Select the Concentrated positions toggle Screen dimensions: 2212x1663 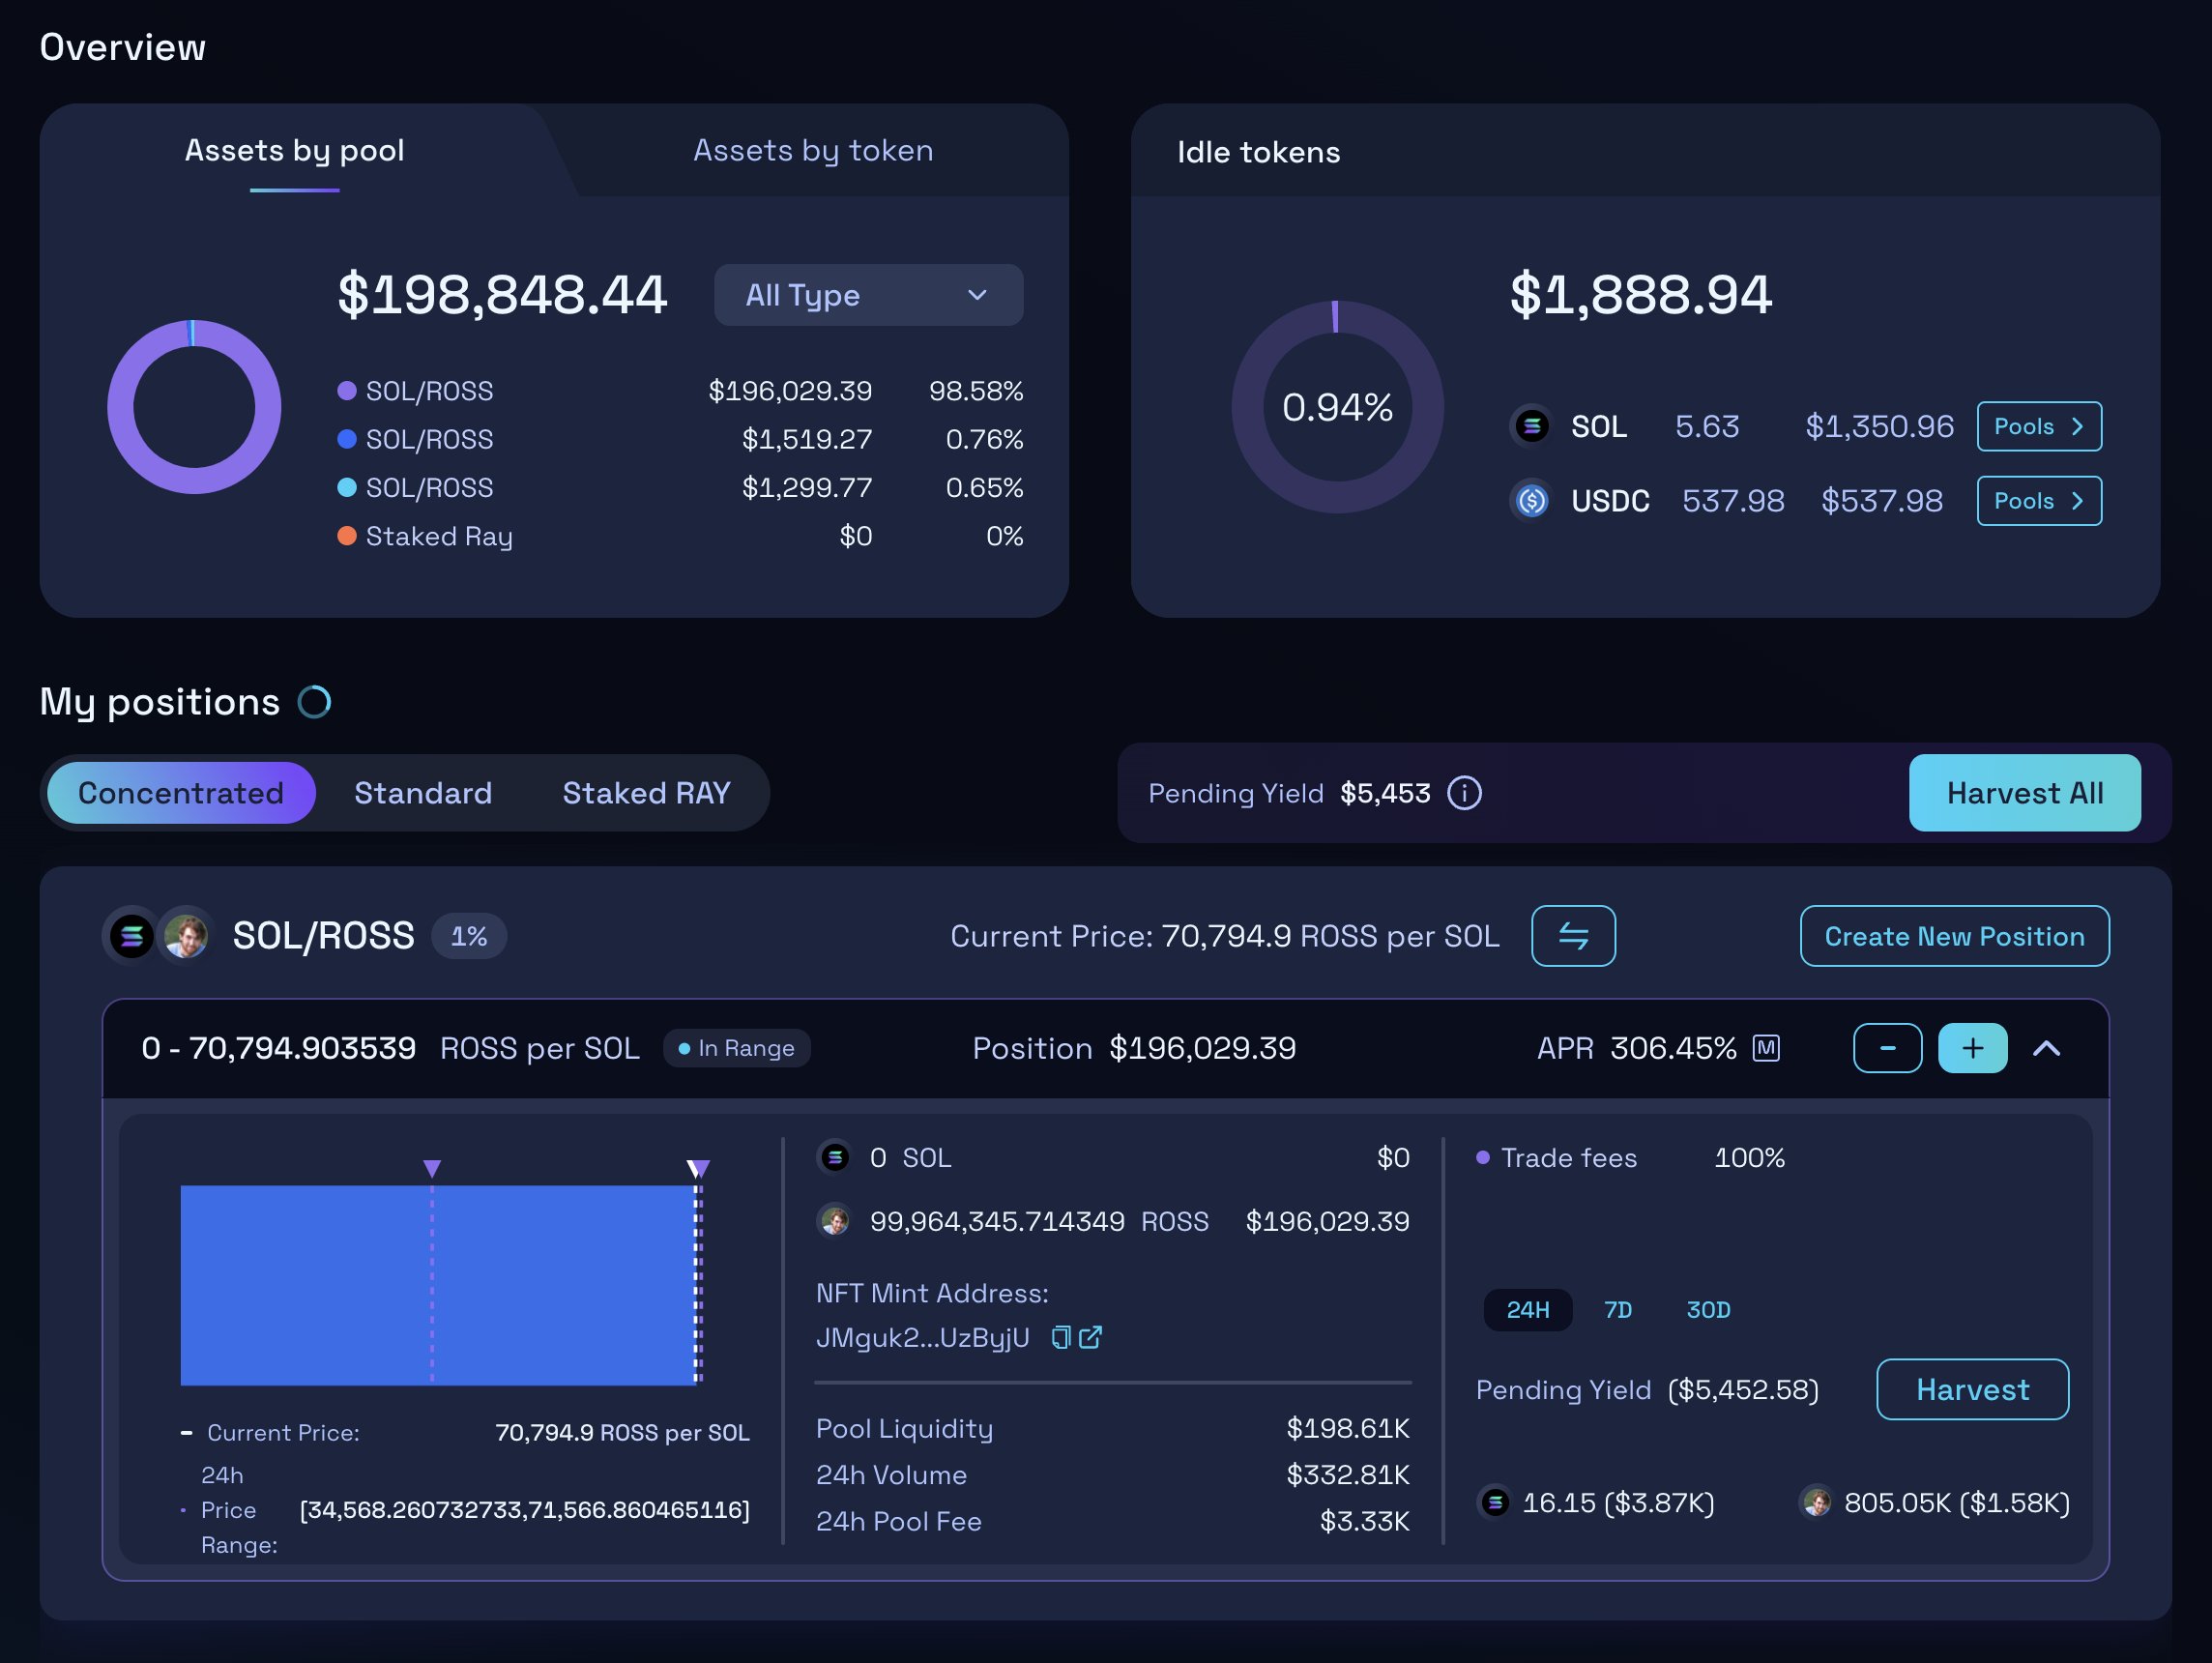tap(181, 793)
